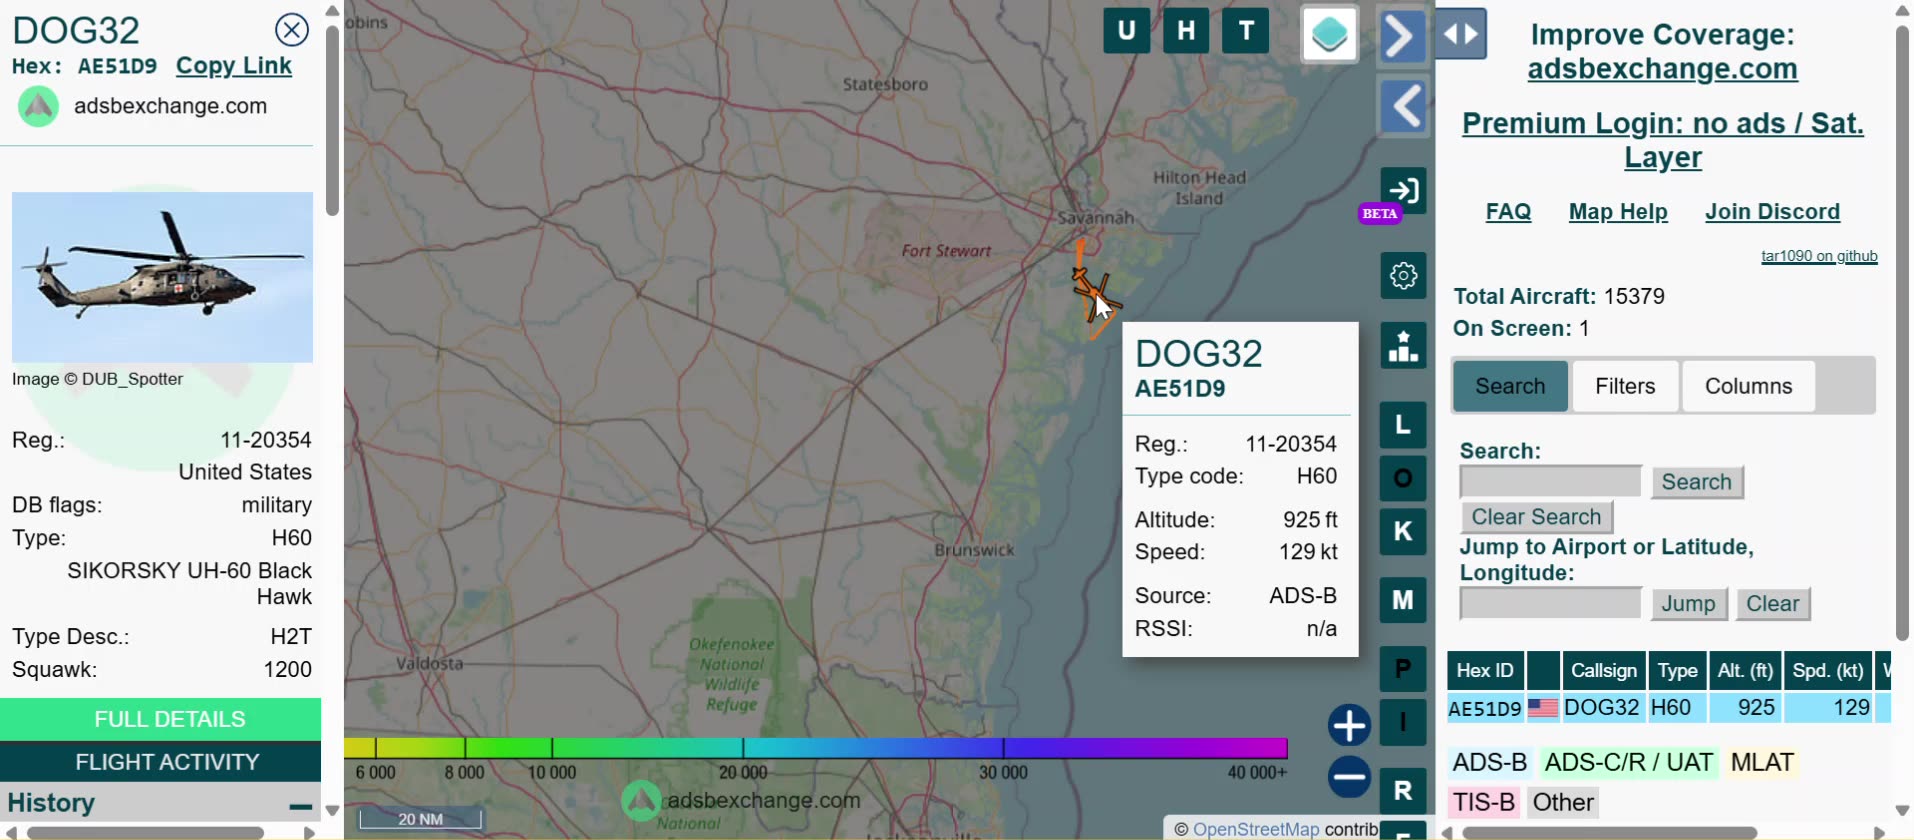Sort table by Alt. (ft) column
1914x840 pixels.
pos(1745,671)
